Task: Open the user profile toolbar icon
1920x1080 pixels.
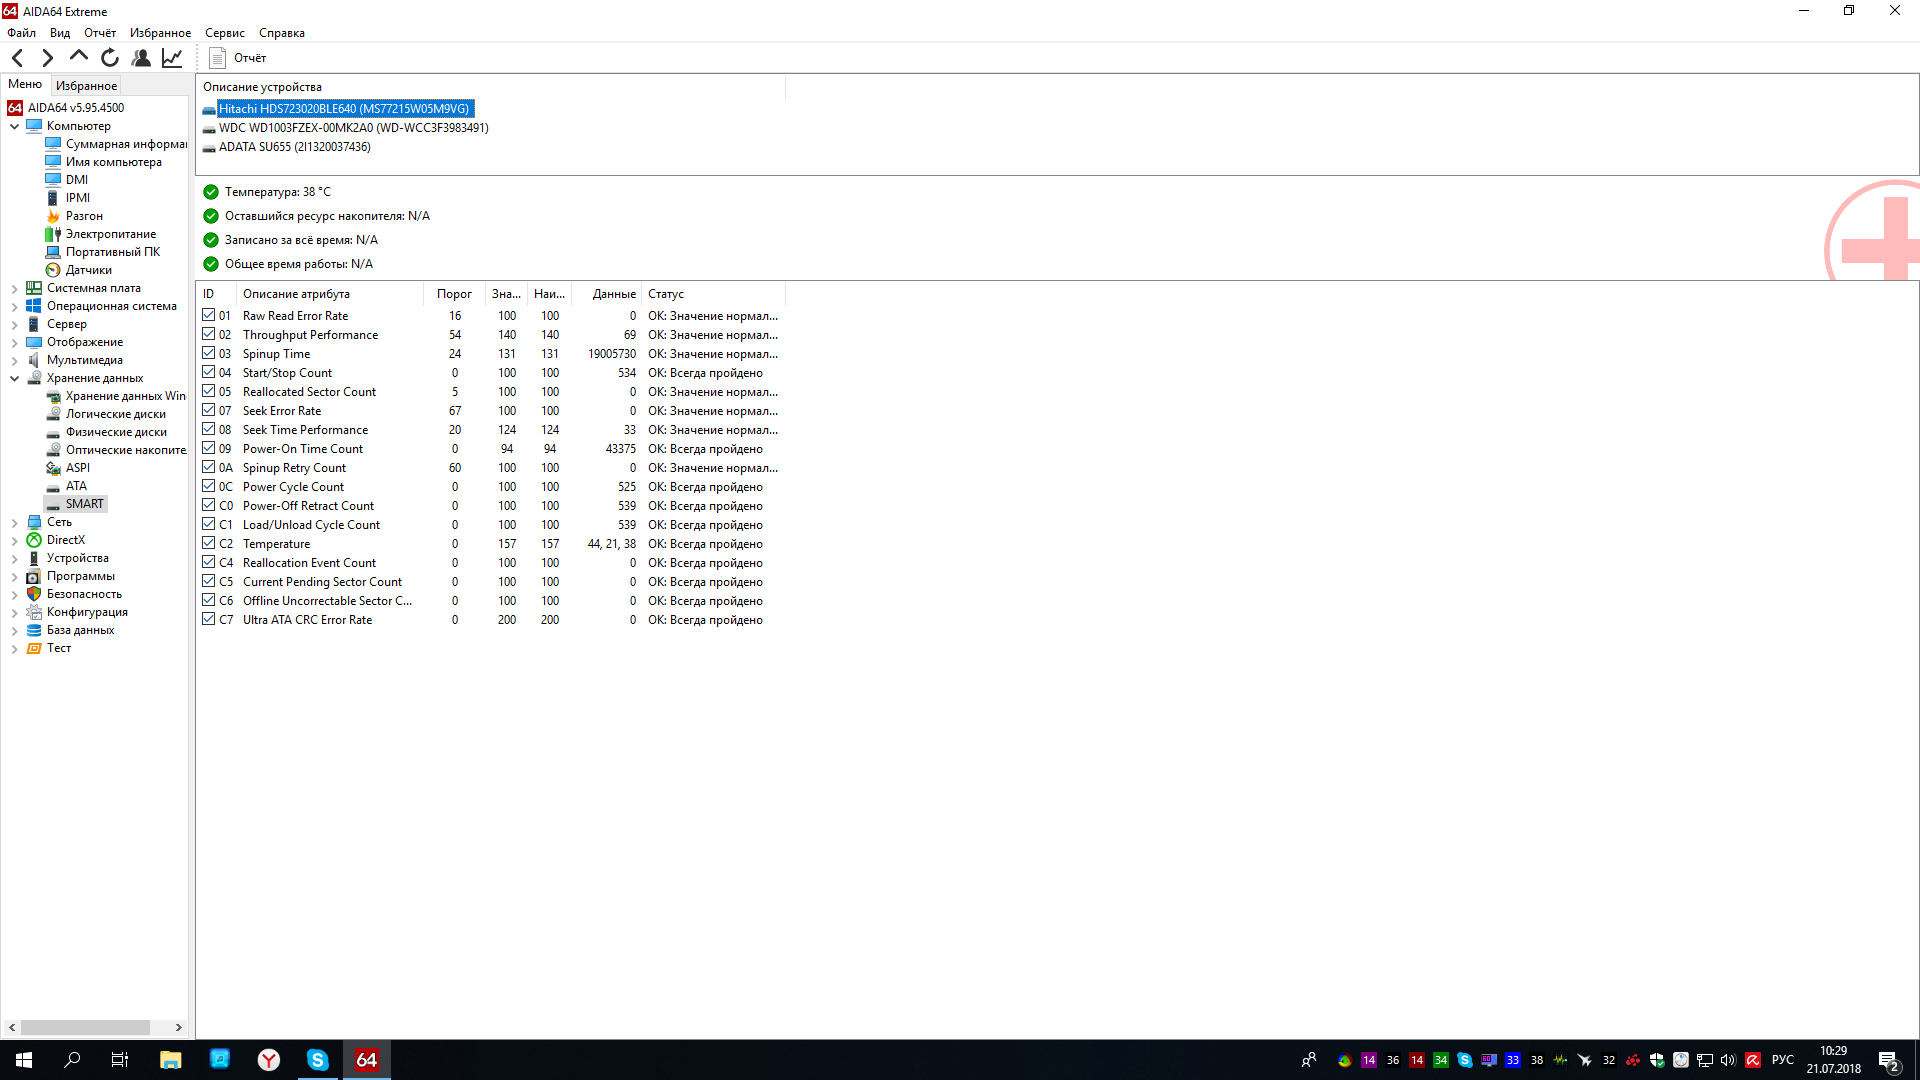Action: (141, 58)
